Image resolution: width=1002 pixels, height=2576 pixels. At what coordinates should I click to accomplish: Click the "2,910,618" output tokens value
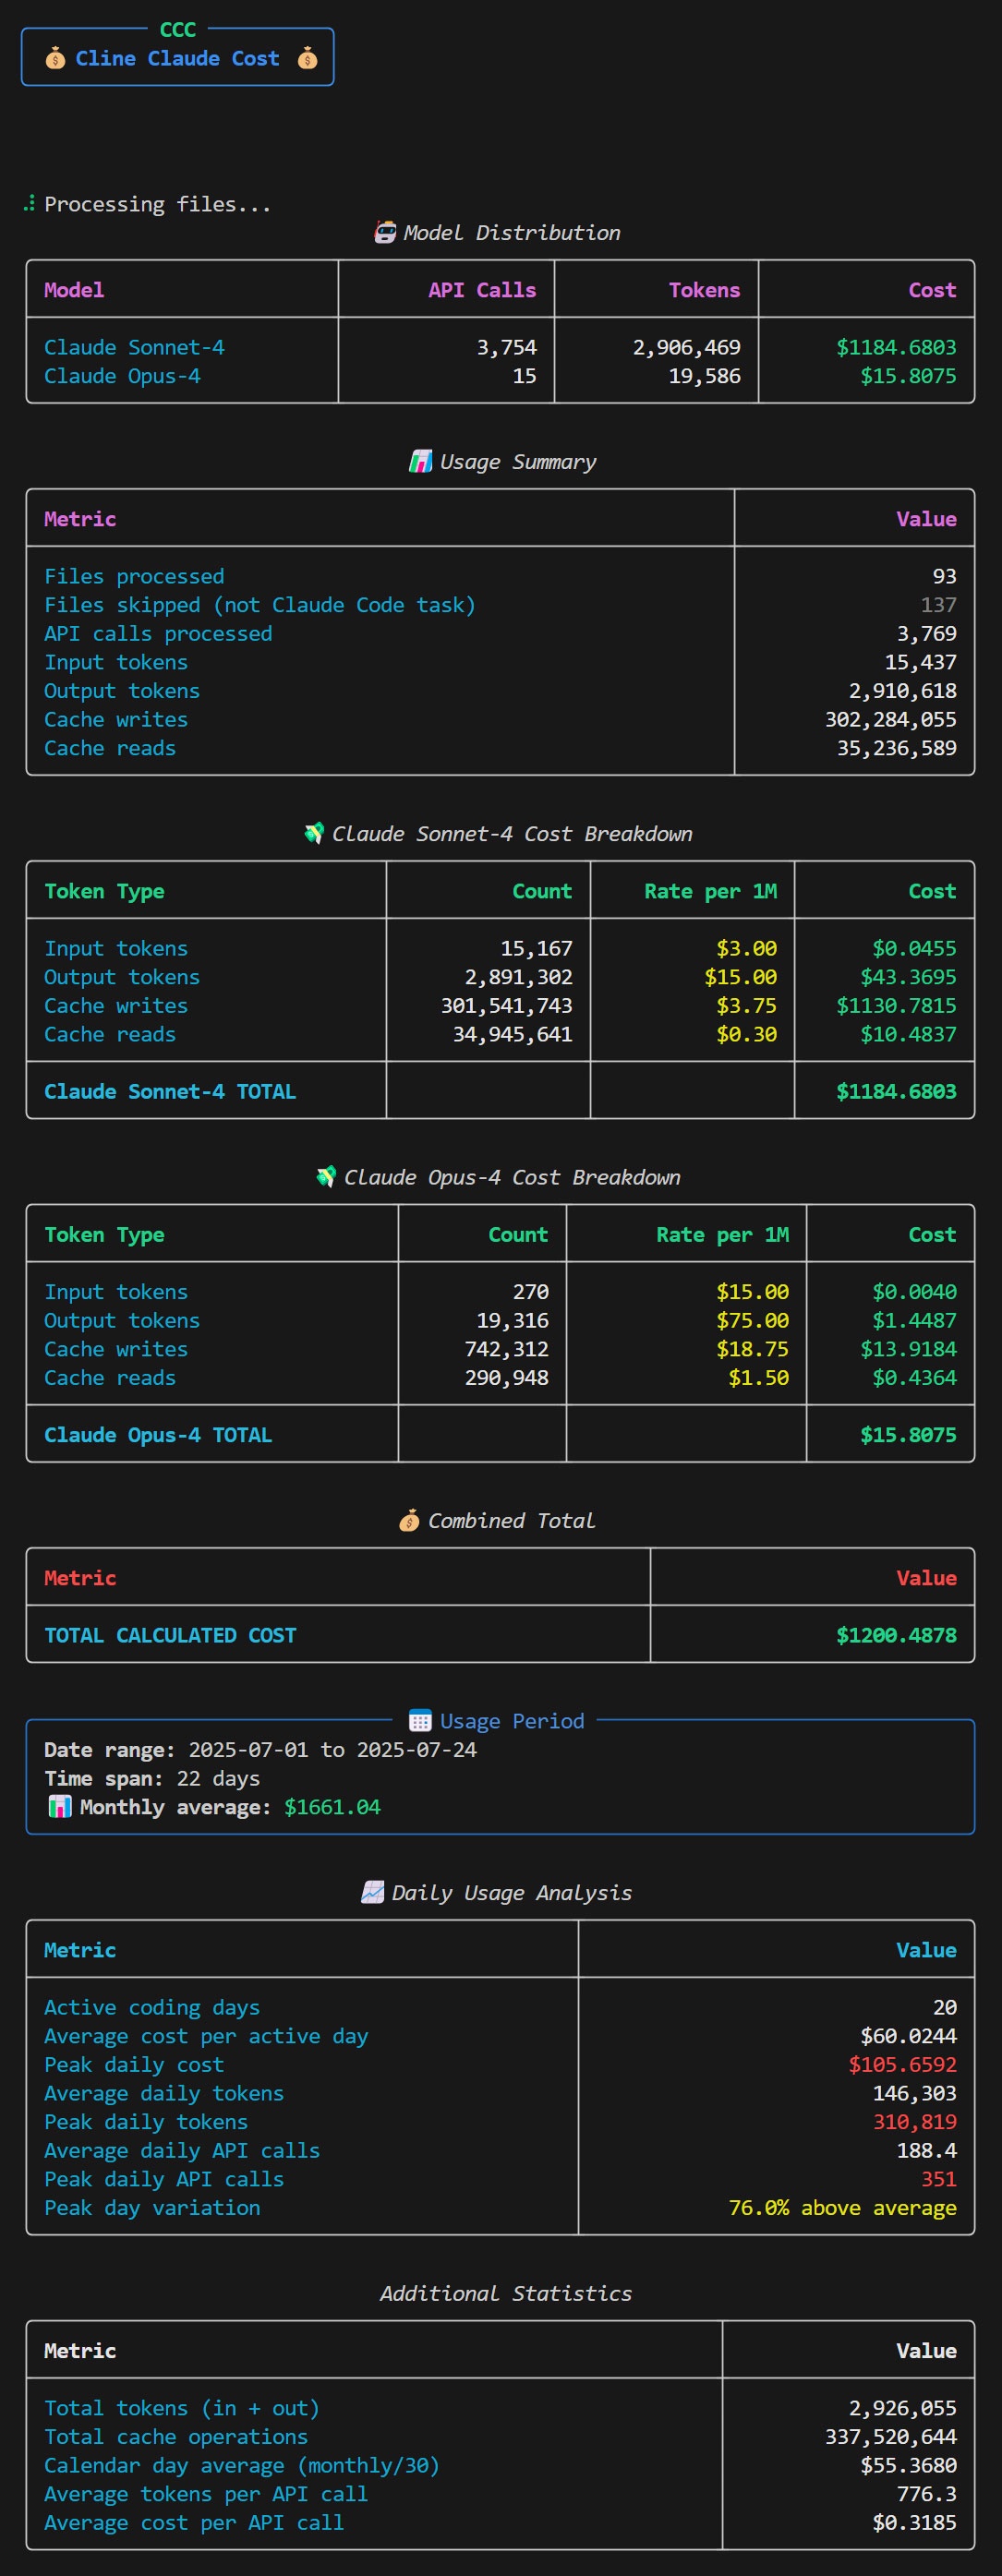click(902, 691)
